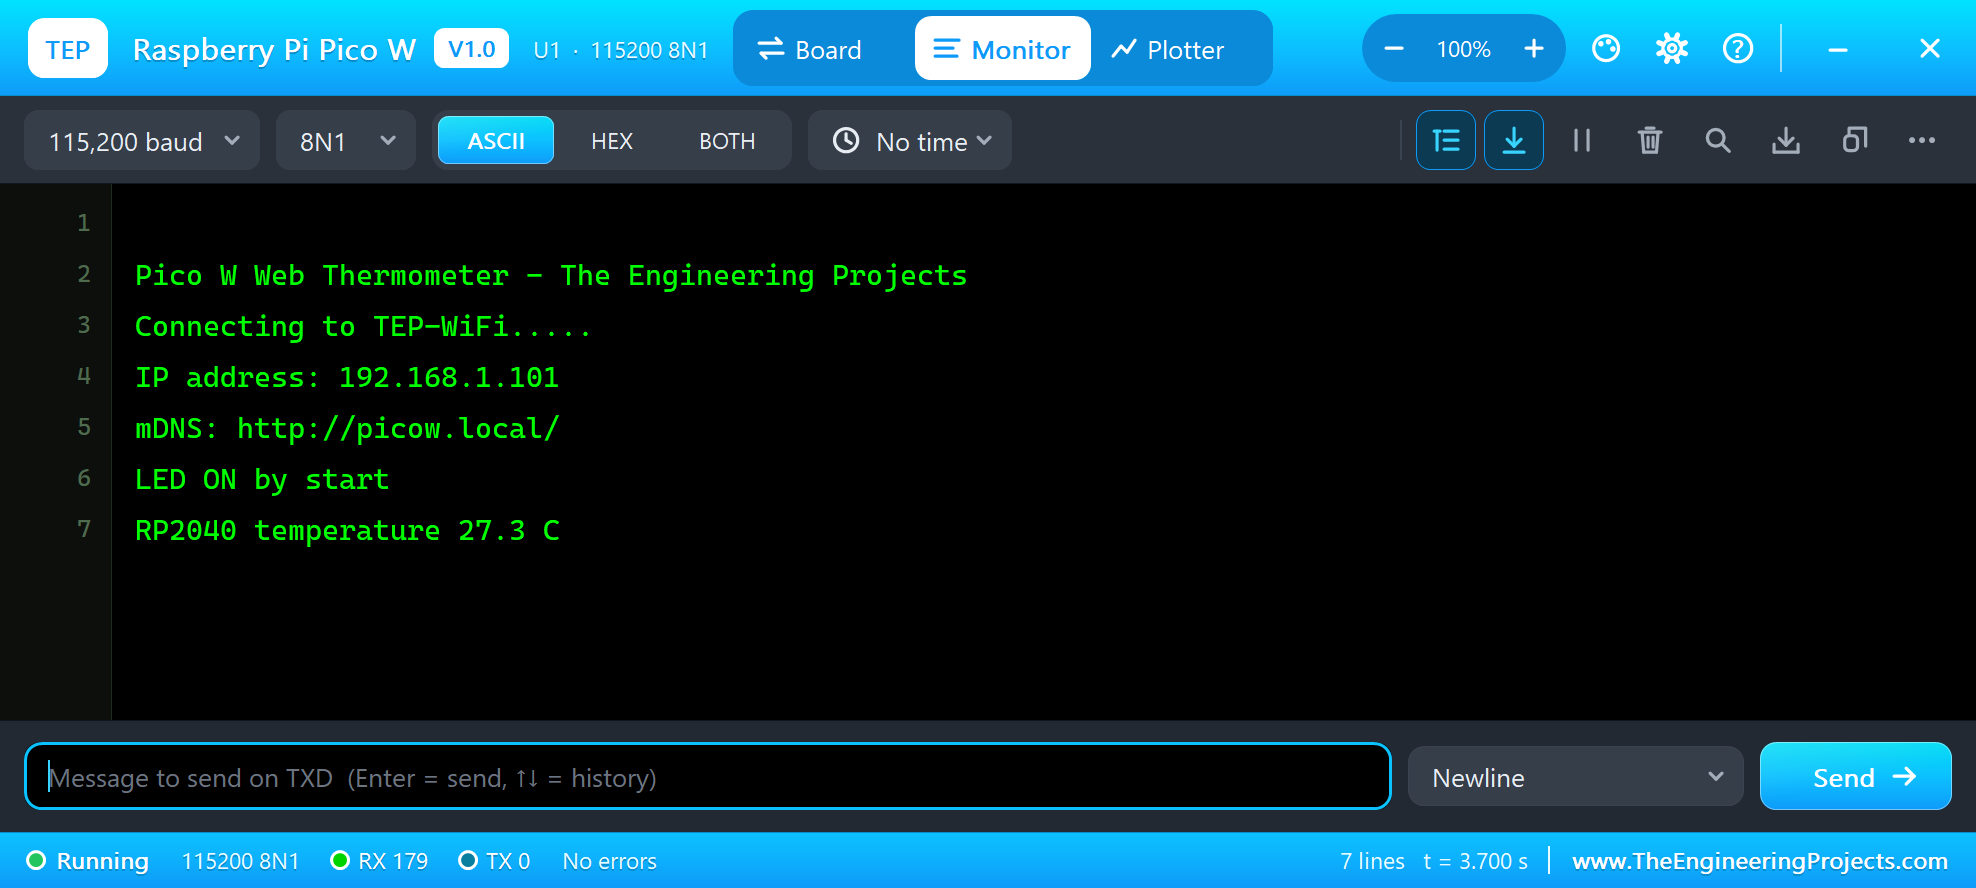Click the RP2040 temperature 27.3 C line

[347, 530]
